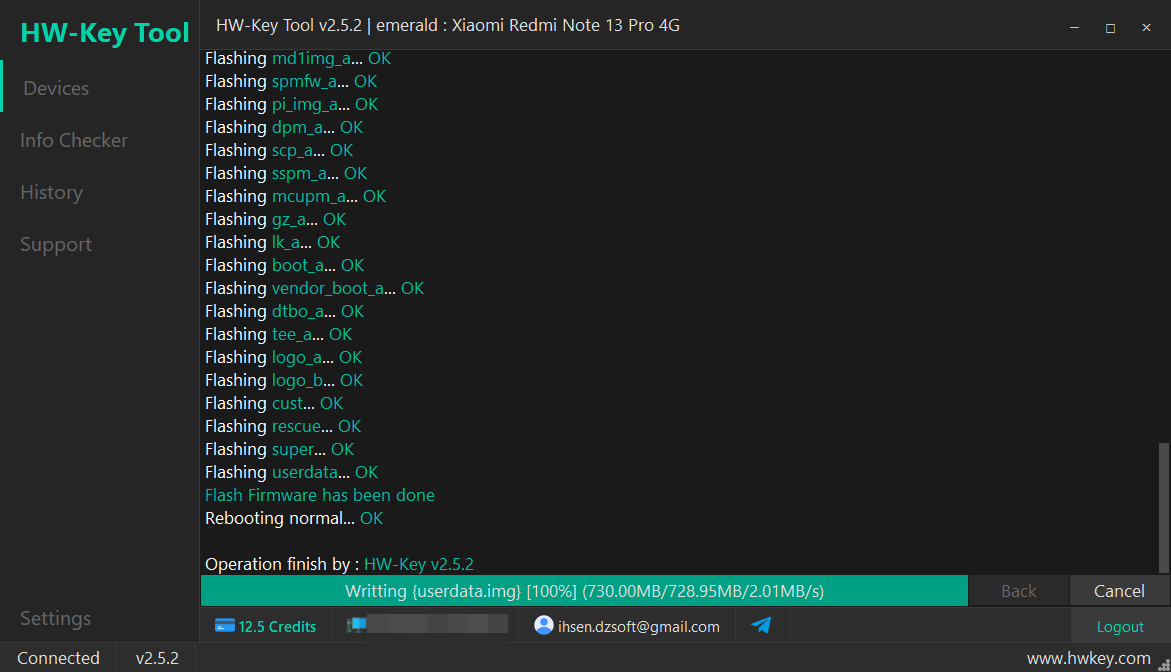The width and height of the screenshot is (1171, 672).
Task: Click the 'Flashing tee_a... OK' log line
Action: point(279,334)
